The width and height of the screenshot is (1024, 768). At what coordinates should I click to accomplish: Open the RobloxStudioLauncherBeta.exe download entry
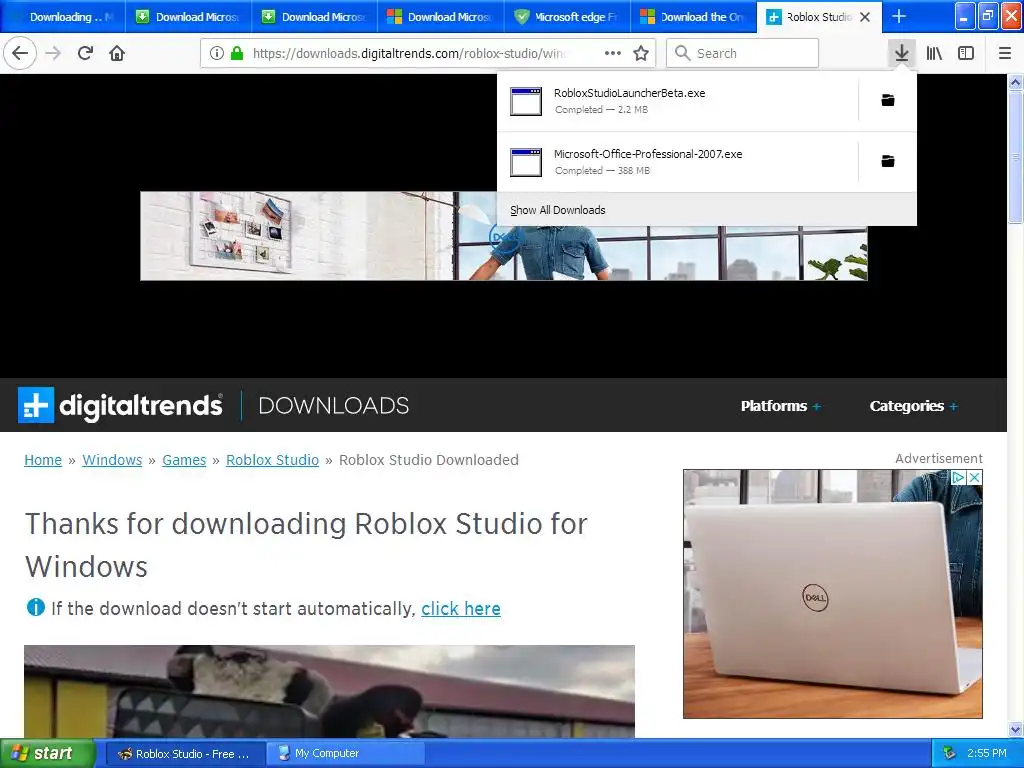(x=677, y=101)
